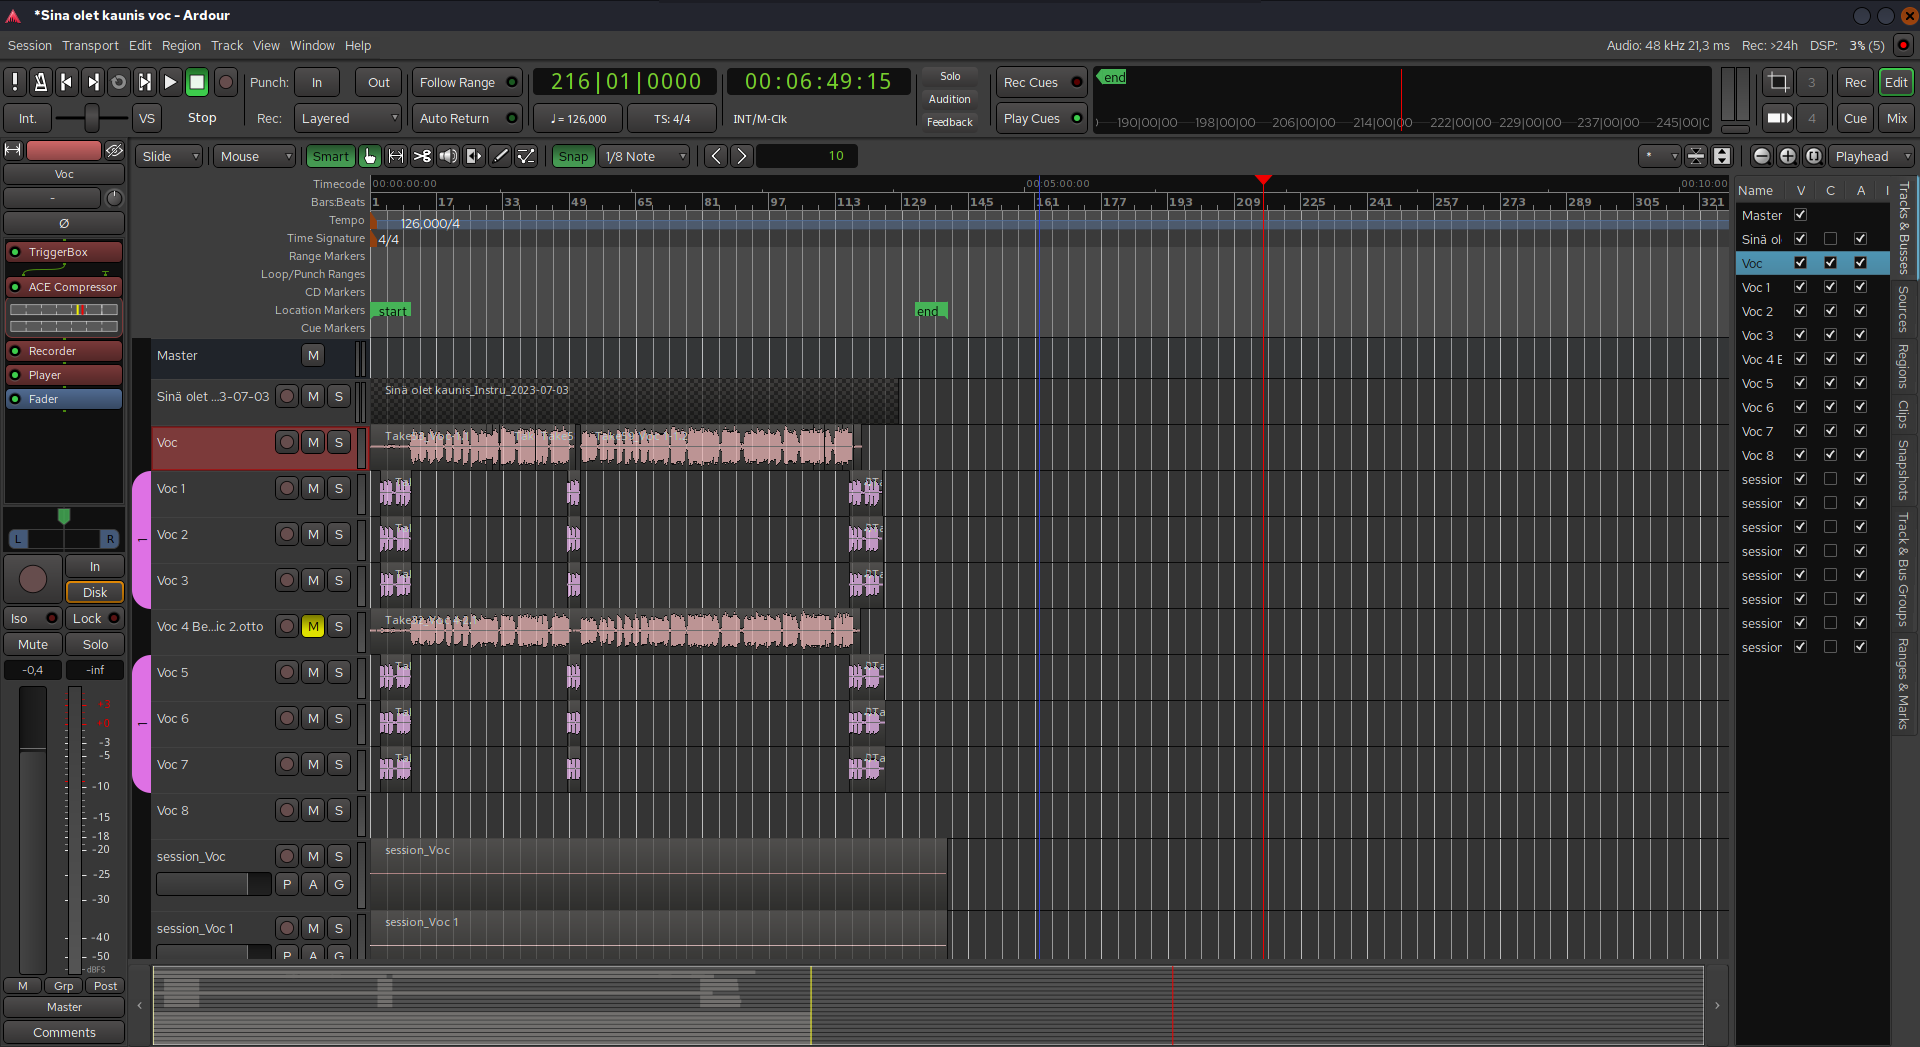Click the zoom in (plus) icon
The image size is (1920, 1047).
coord(1787,156)
